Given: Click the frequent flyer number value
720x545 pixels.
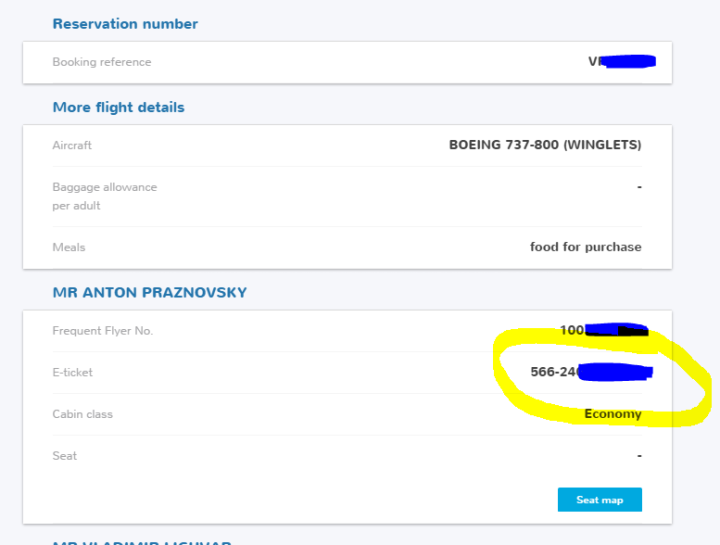Looking at the screenshot, I should 603,330.
